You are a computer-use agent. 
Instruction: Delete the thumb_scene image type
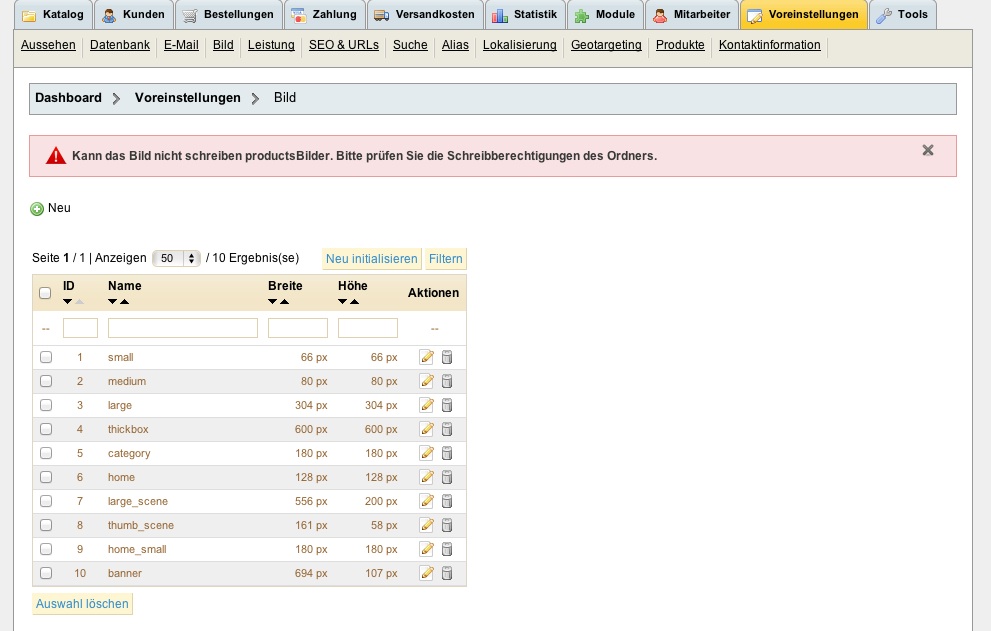[x=447, y=525]
